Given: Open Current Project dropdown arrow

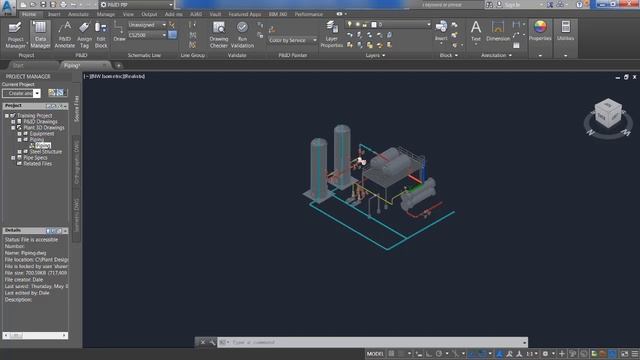Looking at the screenshot, I should [37, 93].
